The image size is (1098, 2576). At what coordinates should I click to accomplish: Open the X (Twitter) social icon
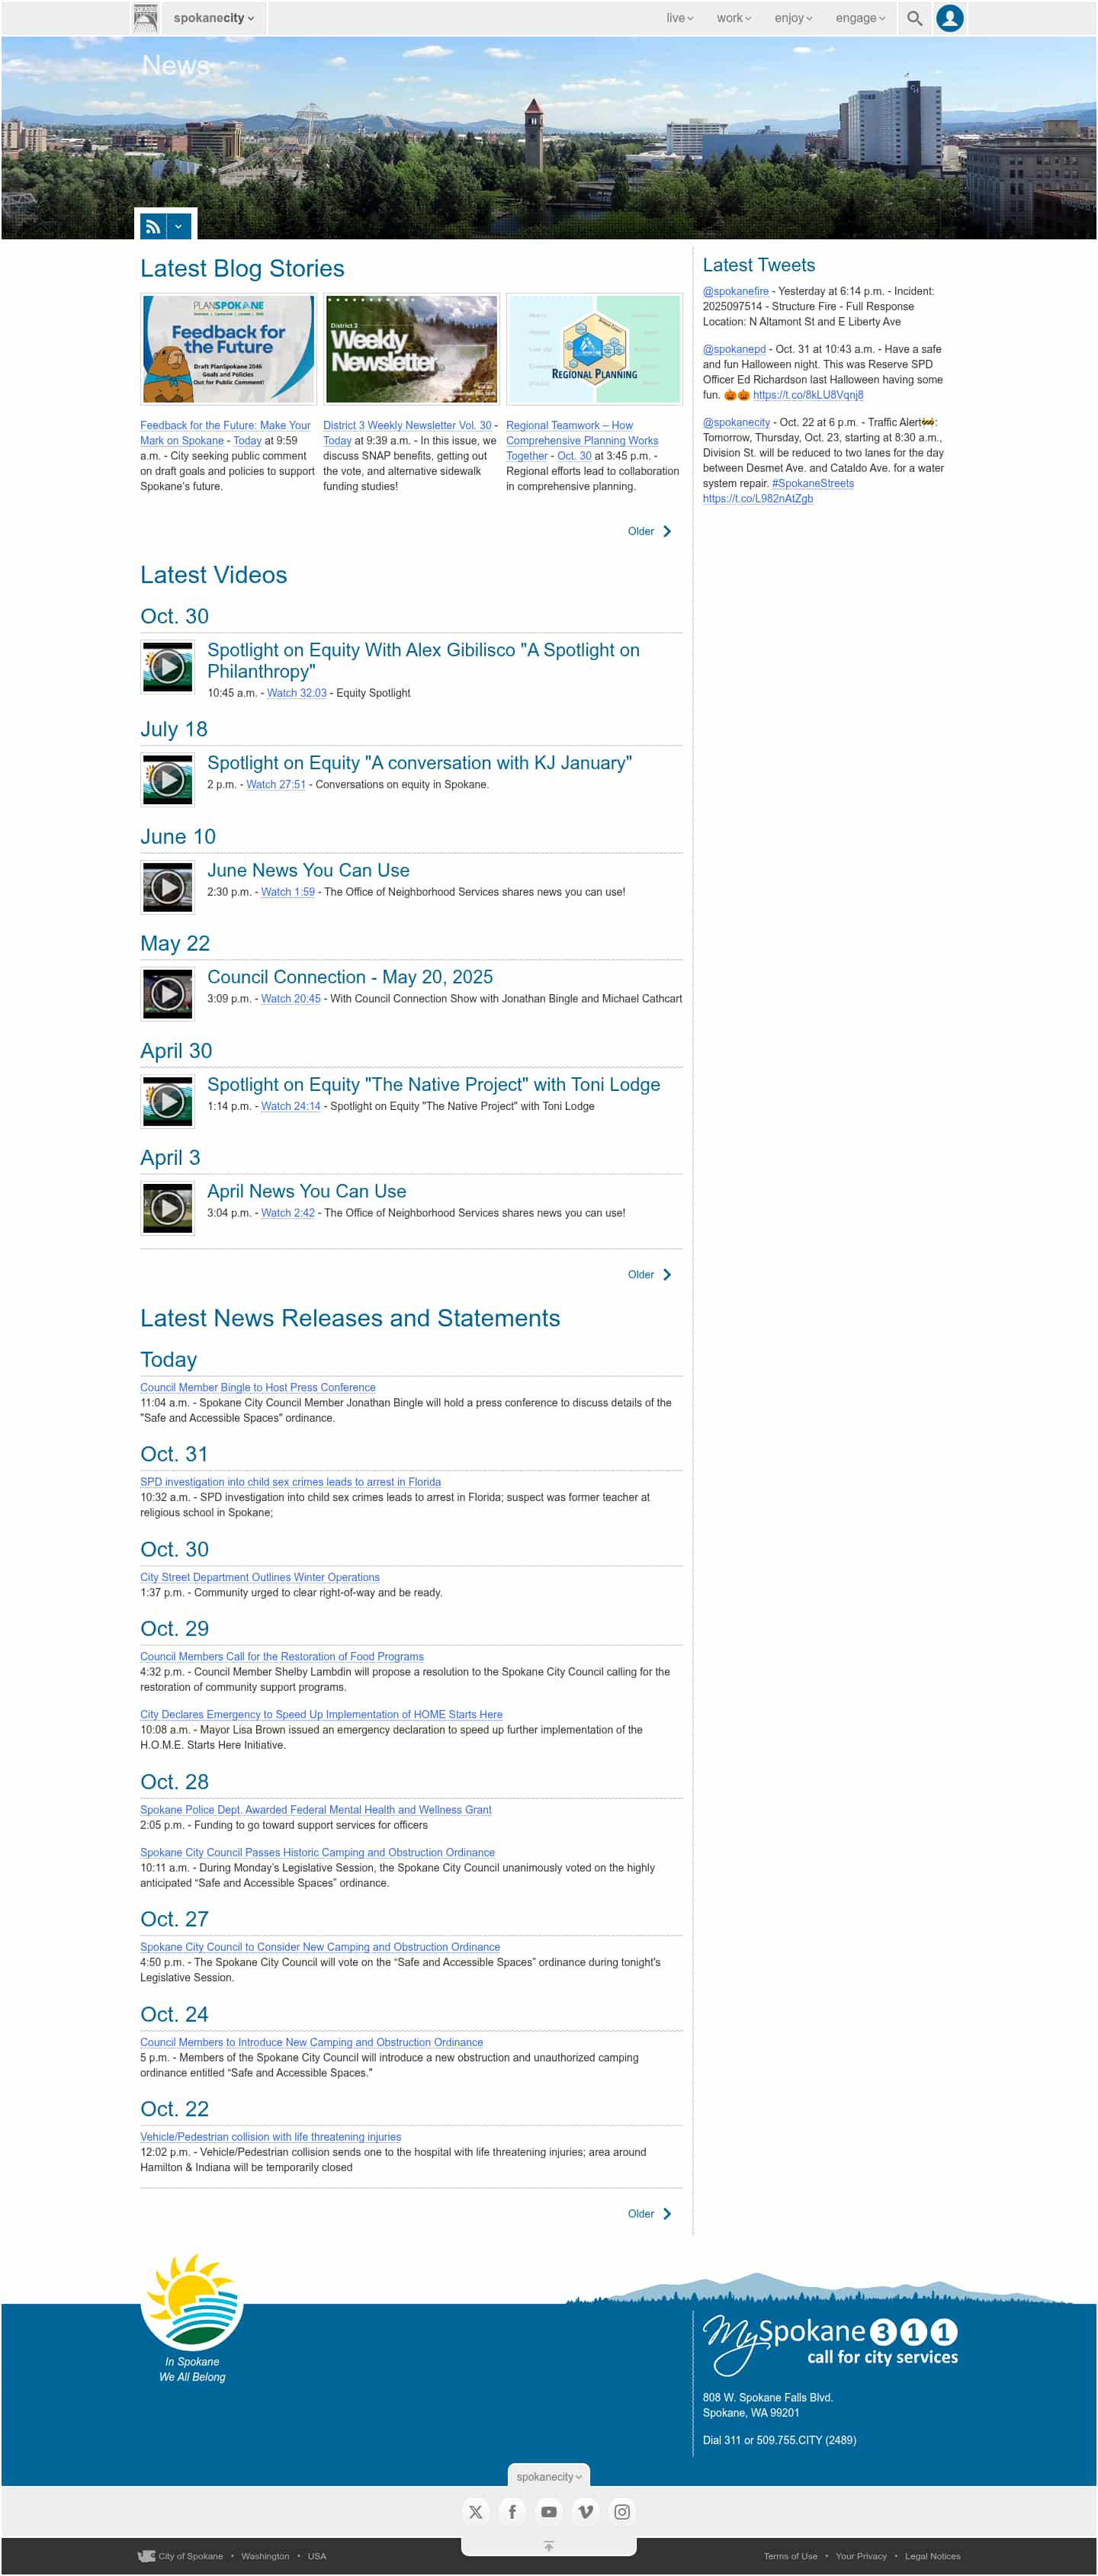tap(475, 2513)
